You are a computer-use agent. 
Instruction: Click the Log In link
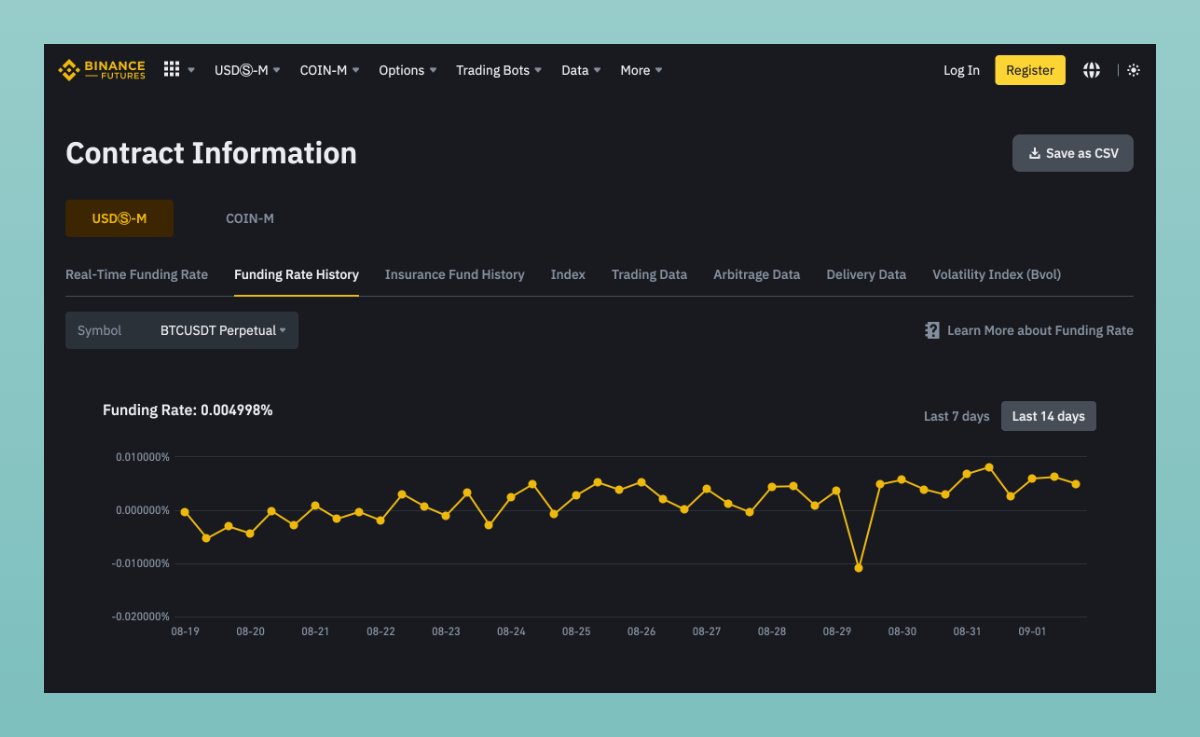960,69
